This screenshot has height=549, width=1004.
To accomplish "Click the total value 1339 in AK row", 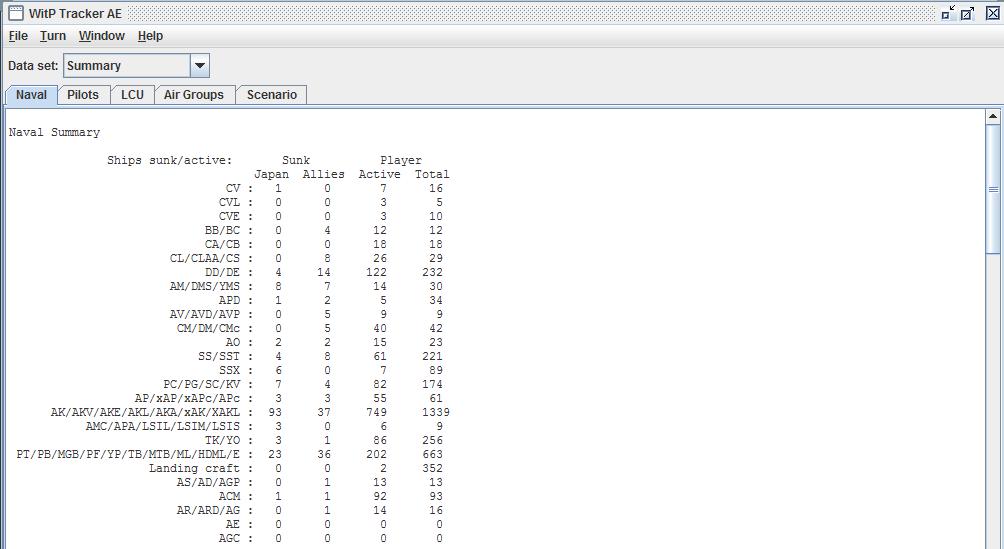I will pos(435,413).
